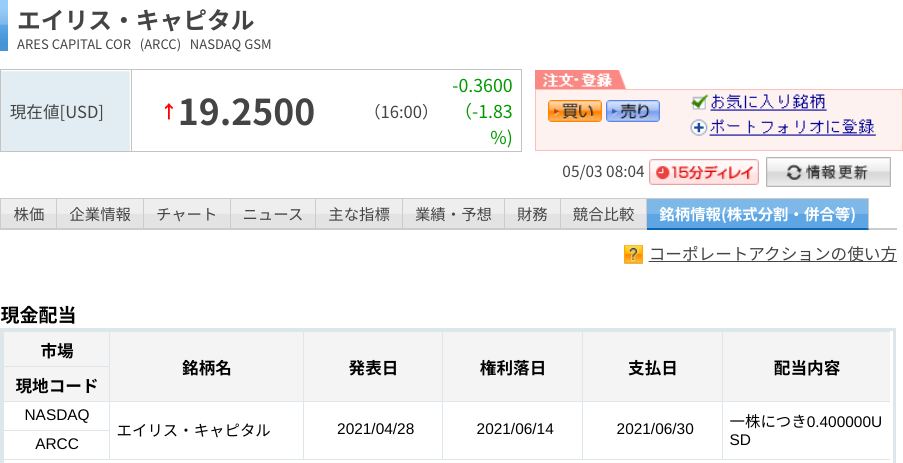The height and width of the screenshot is (463, 903).
Task: Click the 配当内容 column header
Action: point(806,367)
